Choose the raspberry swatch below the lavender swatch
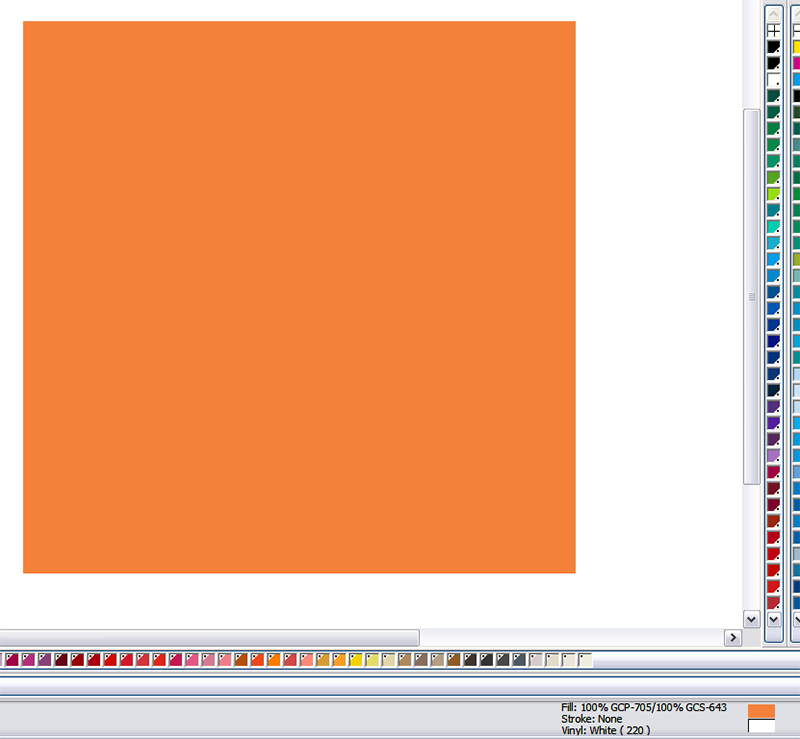The height and width of the screenshot is (739, 800). (773, 472)
